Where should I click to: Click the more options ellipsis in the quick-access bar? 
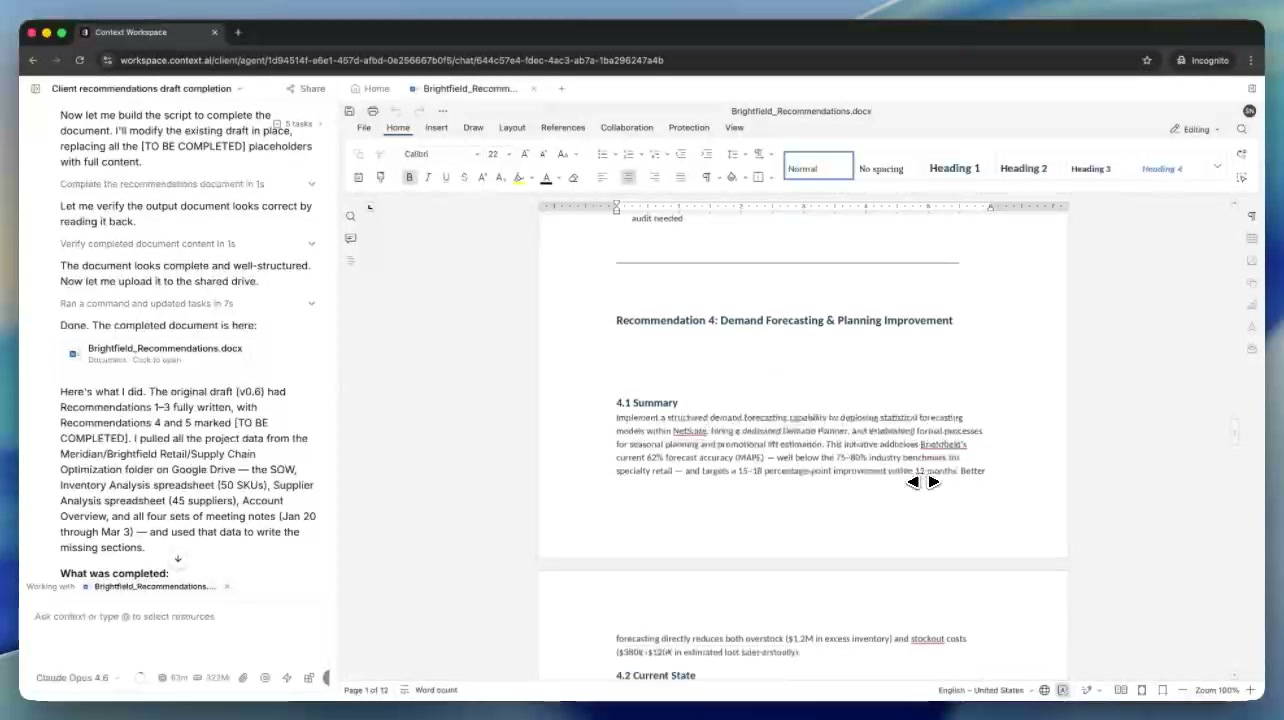coord(443,111)
